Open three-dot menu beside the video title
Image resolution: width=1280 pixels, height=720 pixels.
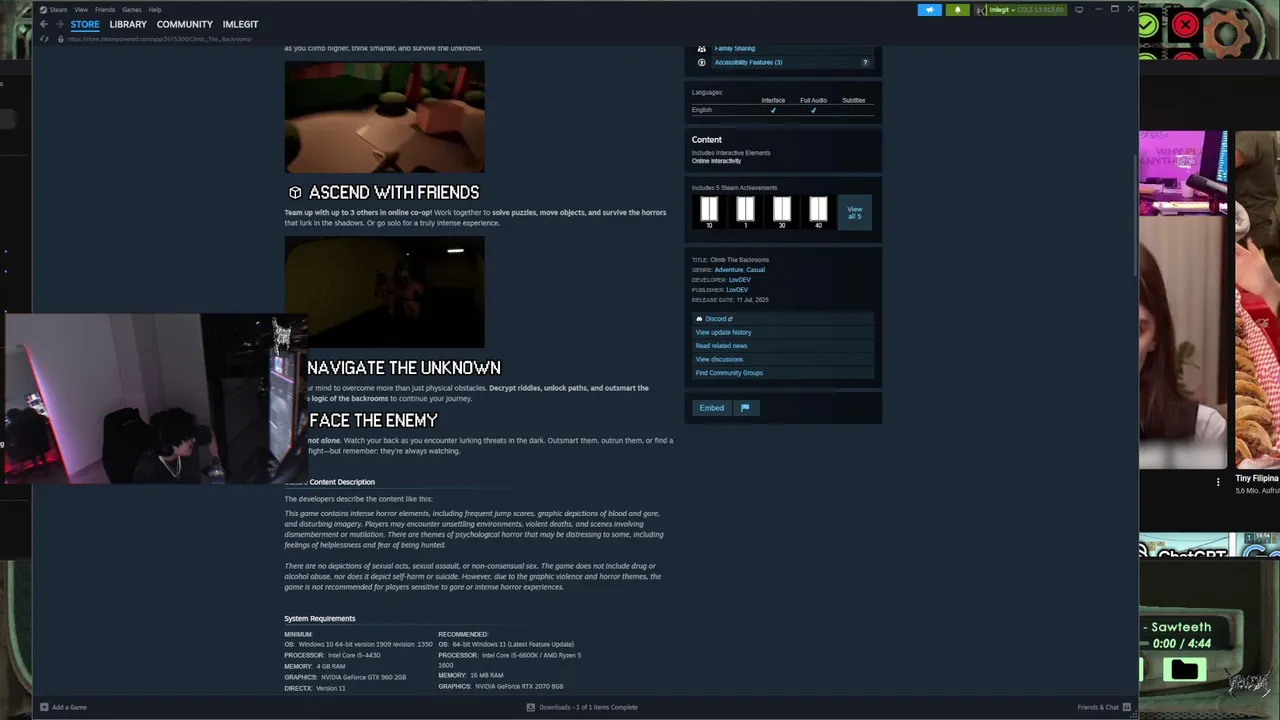pyautogui.click(x=1218, y=482)
